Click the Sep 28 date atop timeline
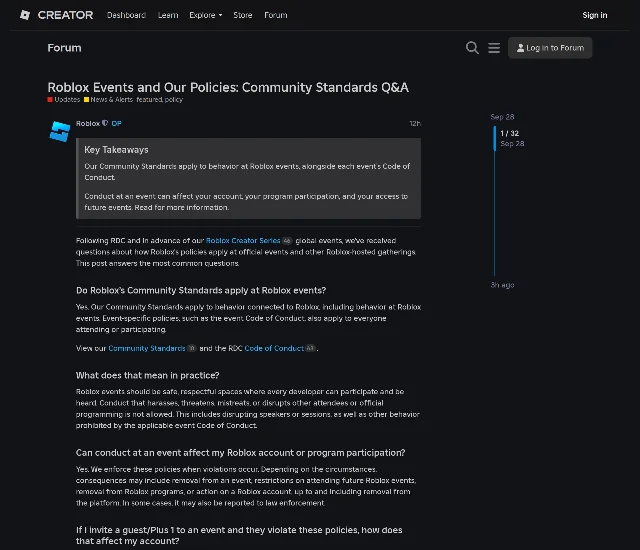The image size is (640, 550). (502, 117)
